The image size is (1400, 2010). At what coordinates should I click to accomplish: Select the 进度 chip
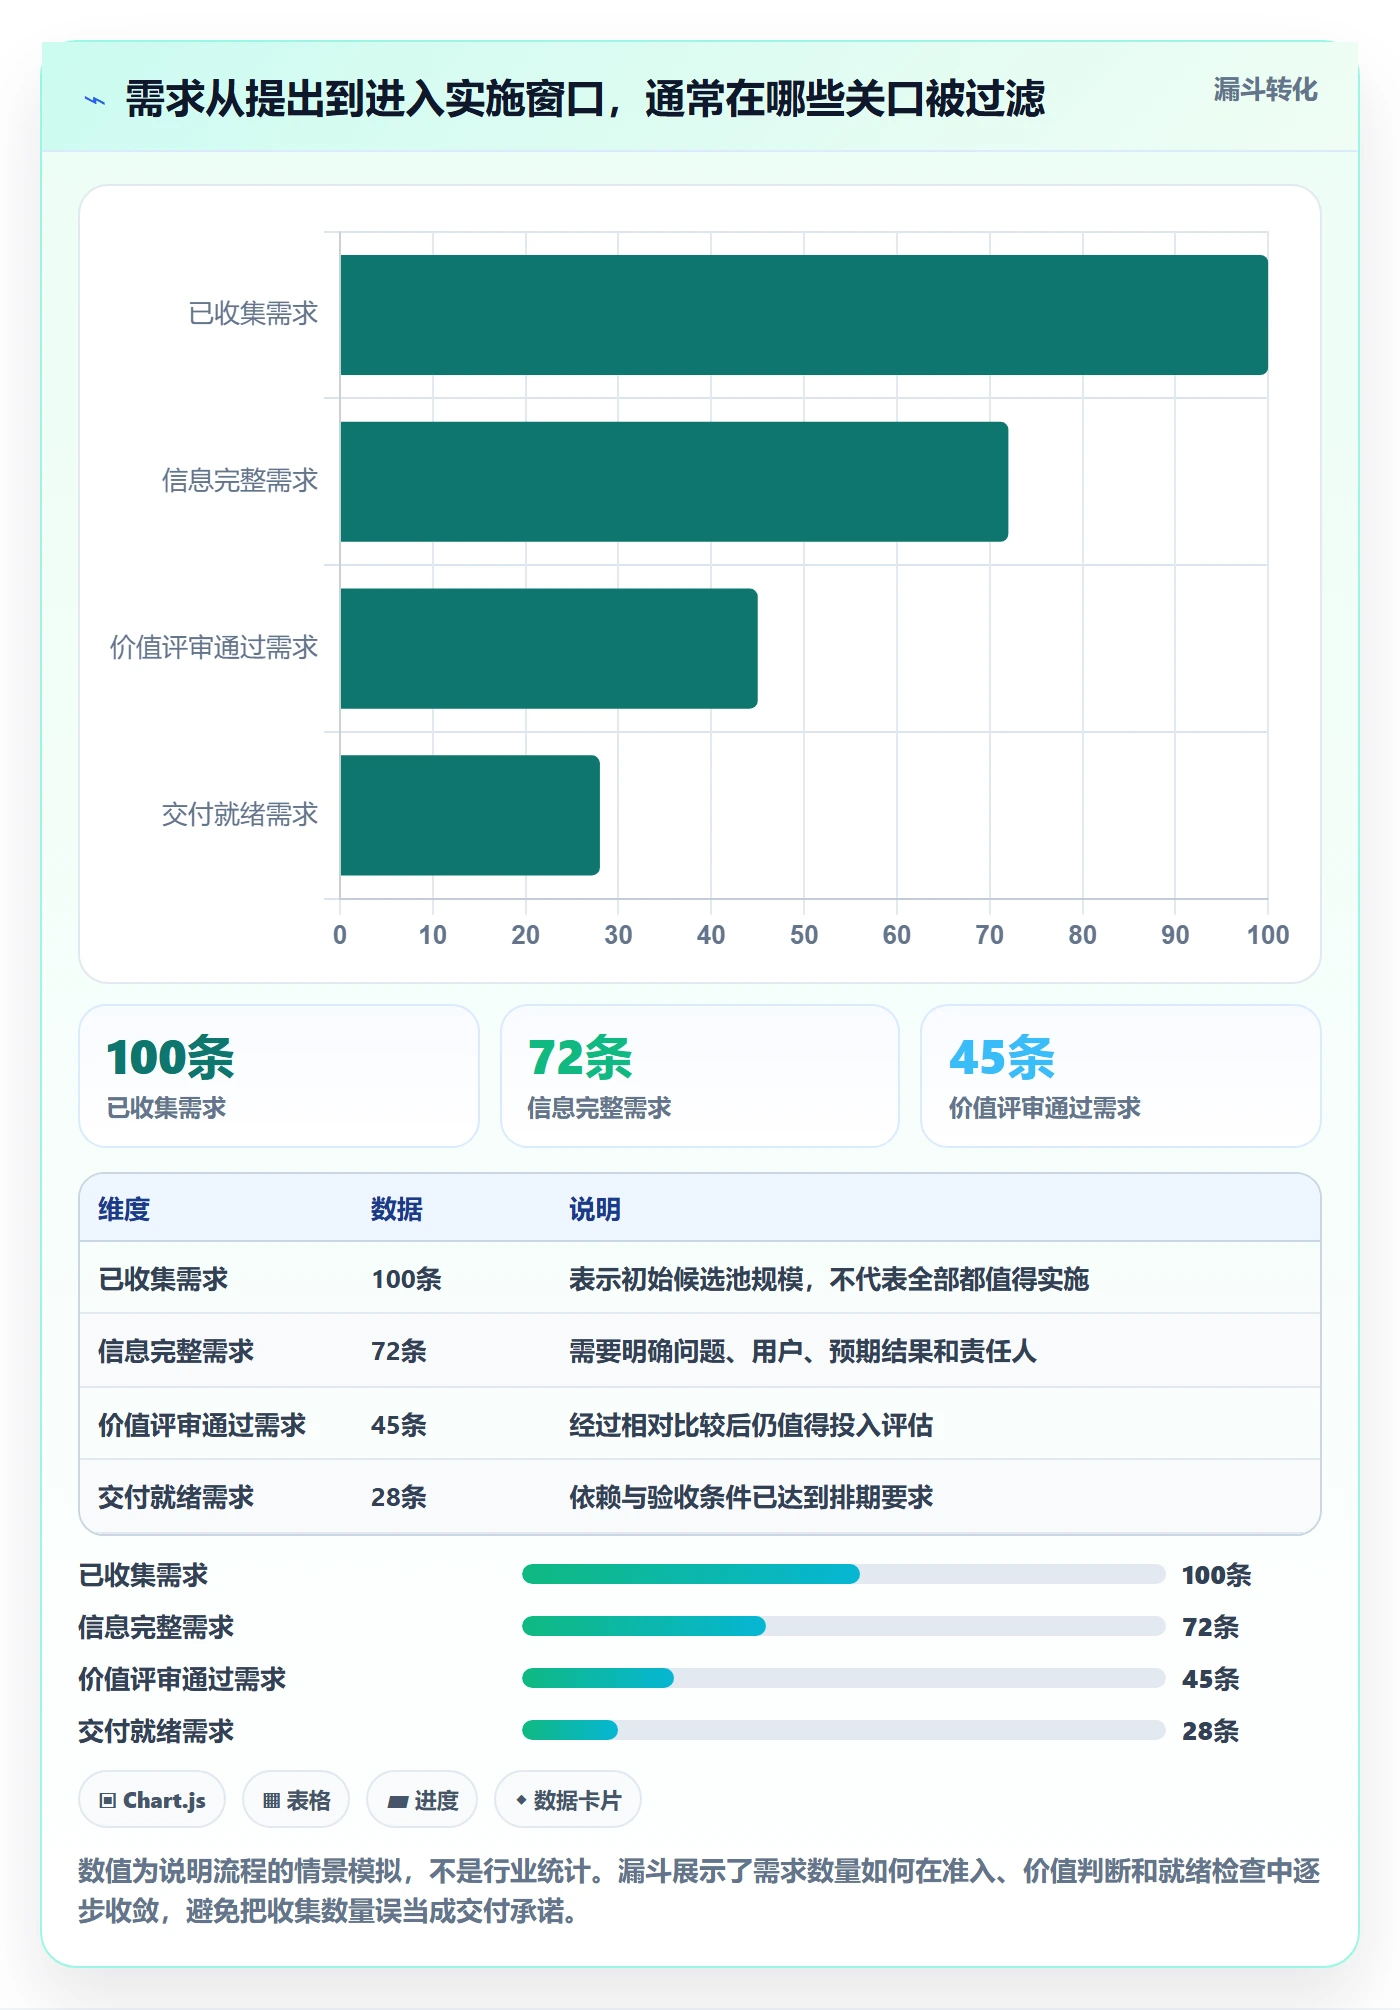tap(422, 1800)
